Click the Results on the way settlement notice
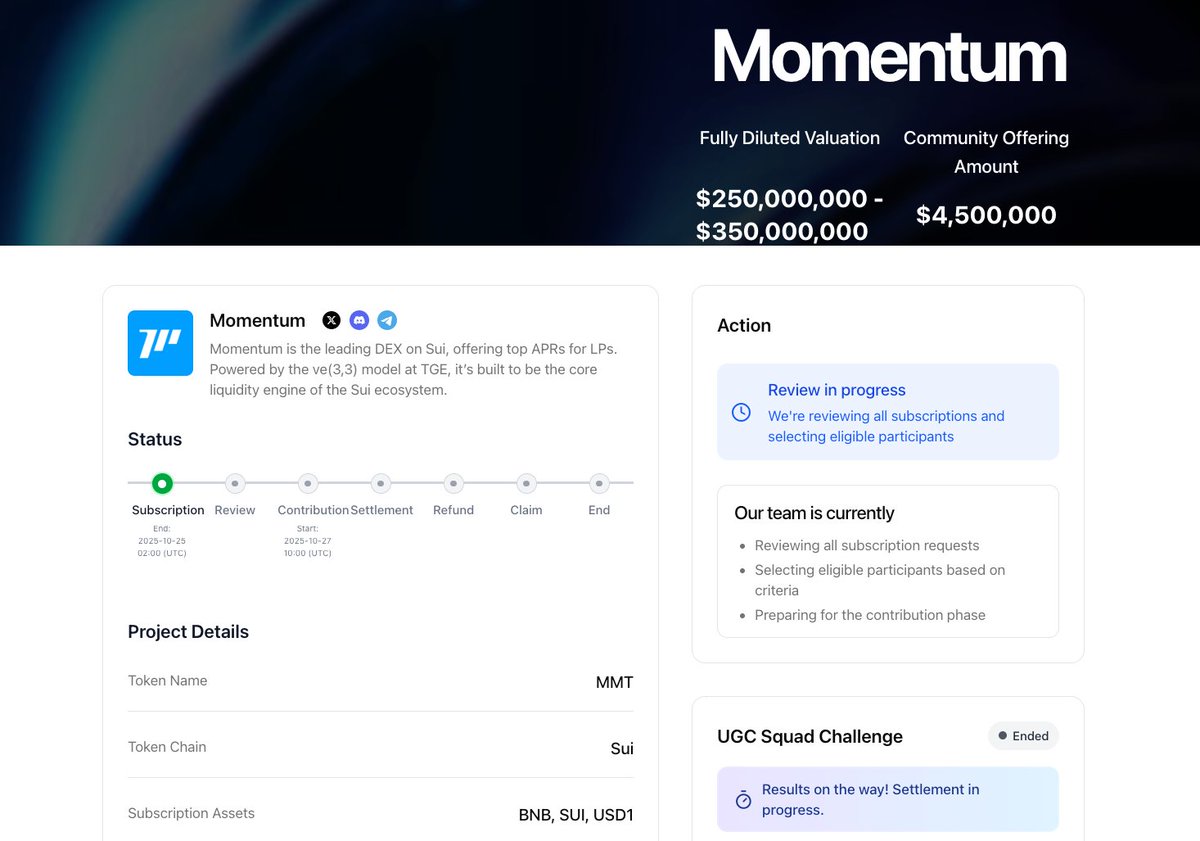This screenshot has width=1200, height=841. click(x=870, y=799)
